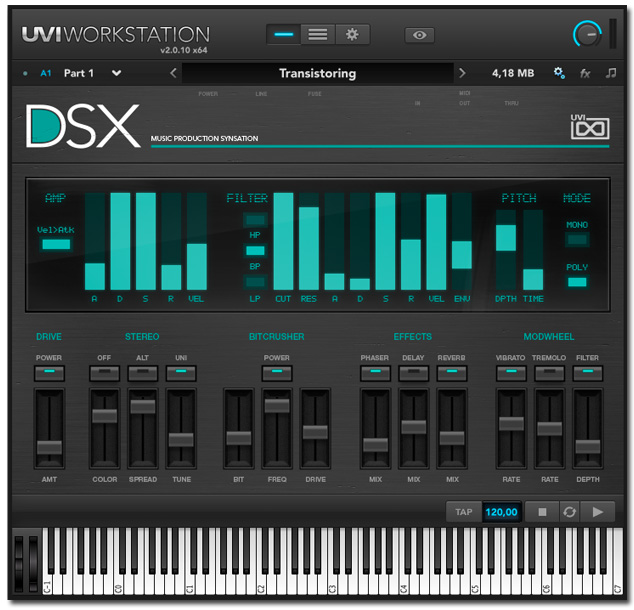The width and height of the screenshot is (634, 610).
Task: Select the A1 part label
Action: tap(46, 73)
